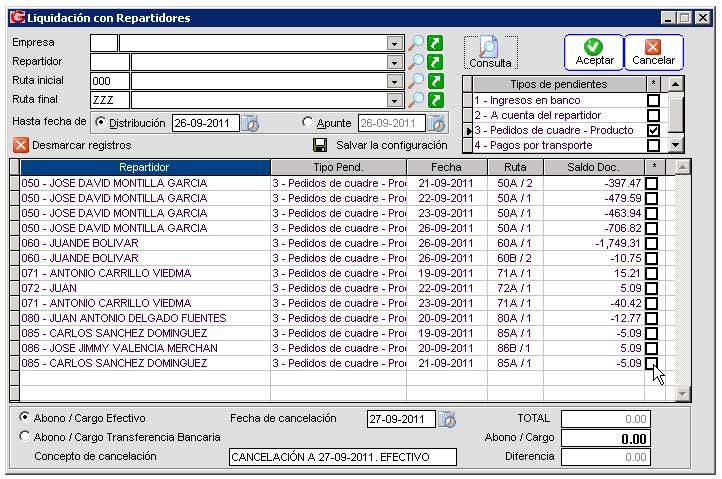Click the Ruta inicial code field 000
This screenshot has width=722, height=479.
(x=110, y=81)
